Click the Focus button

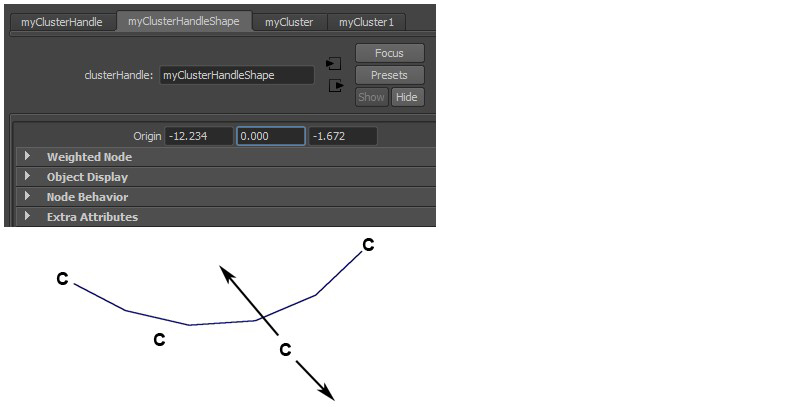coord(390,53)
